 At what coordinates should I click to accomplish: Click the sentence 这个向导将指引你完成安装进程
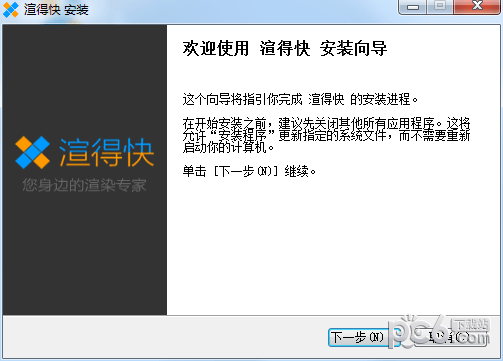pyautogui.click(x=300, y=99)
